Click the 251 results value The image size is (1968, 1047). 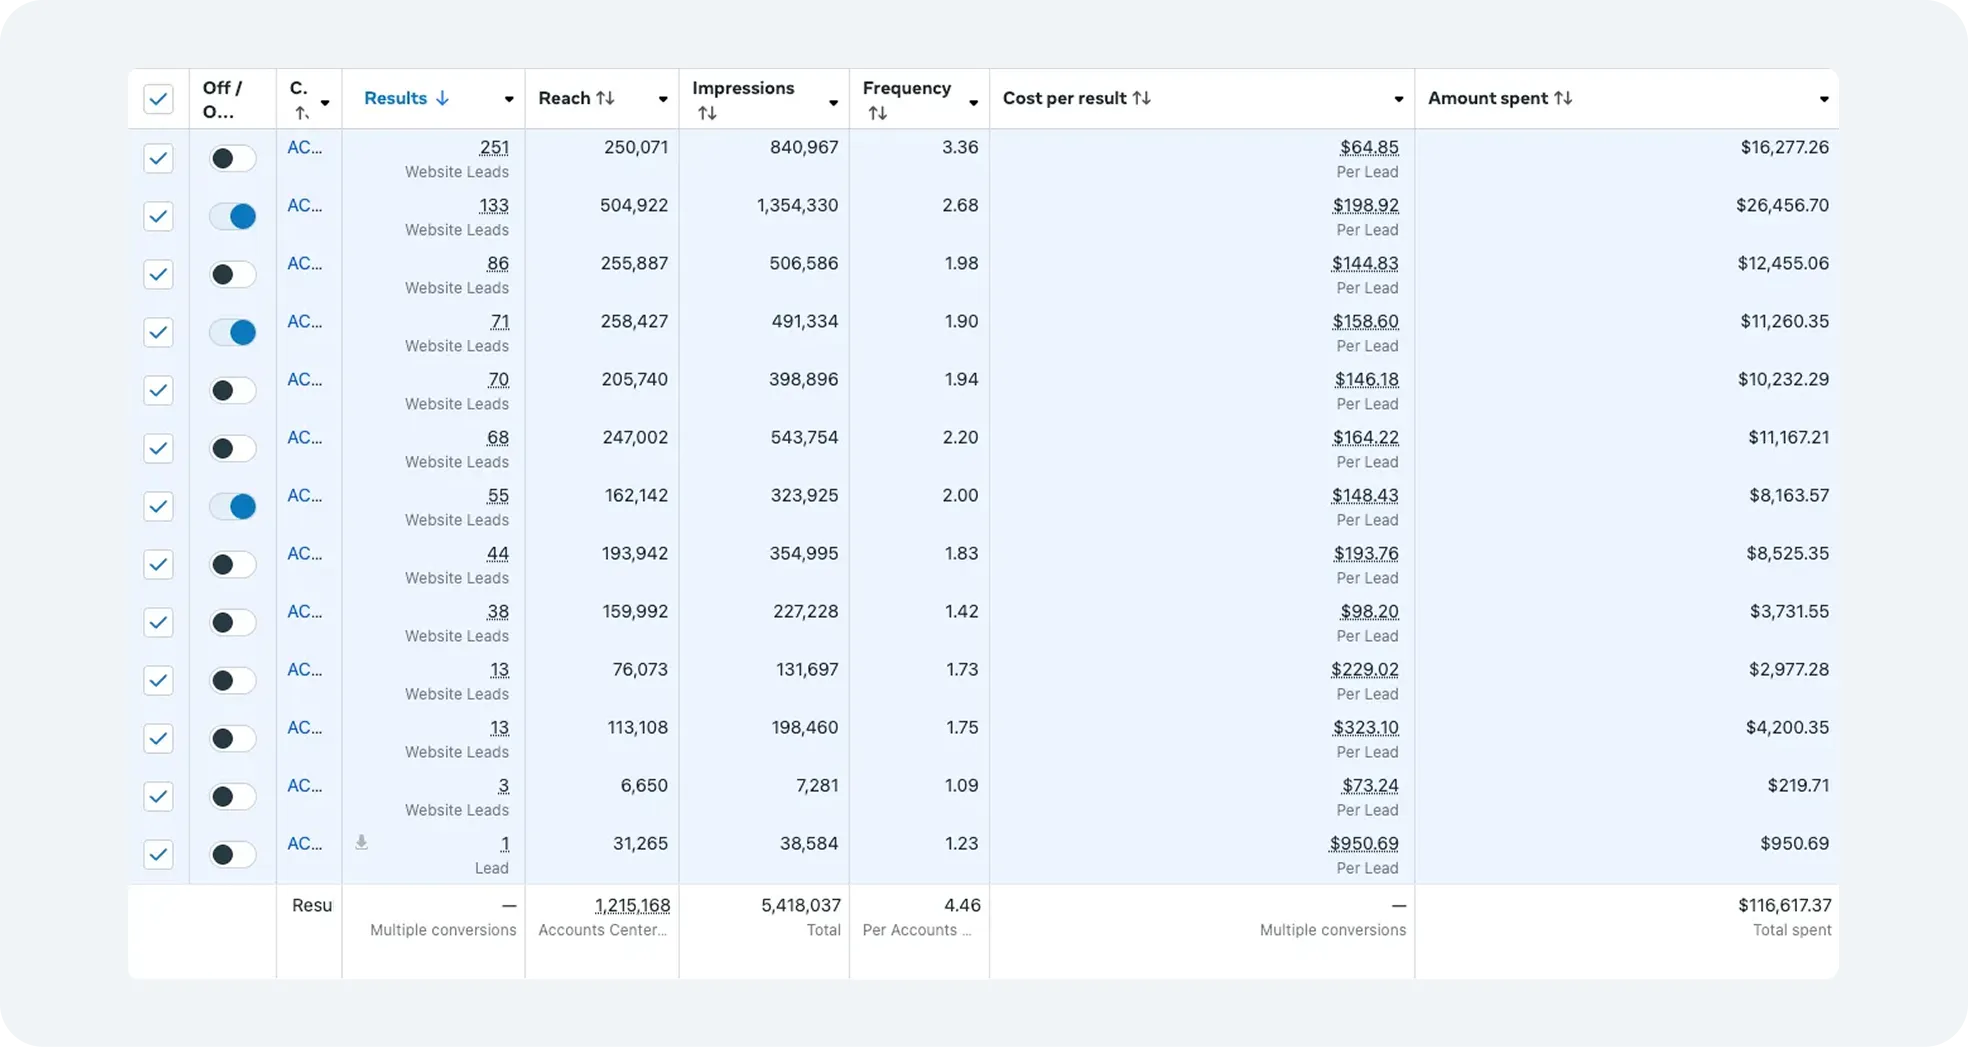[x=494, y=147]
